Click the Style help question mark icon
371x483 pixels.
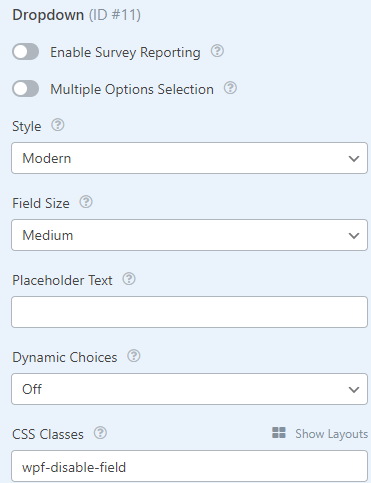[x=58, y=125]
